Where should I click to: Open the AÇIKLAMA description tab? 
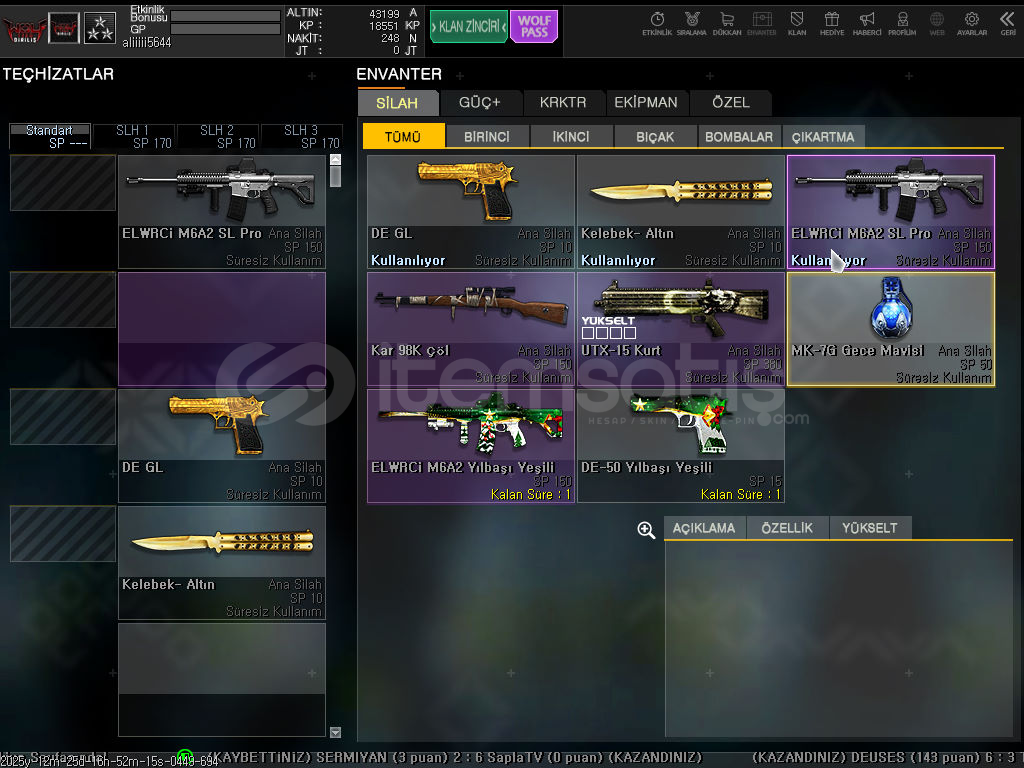click(x=704, y=528)
